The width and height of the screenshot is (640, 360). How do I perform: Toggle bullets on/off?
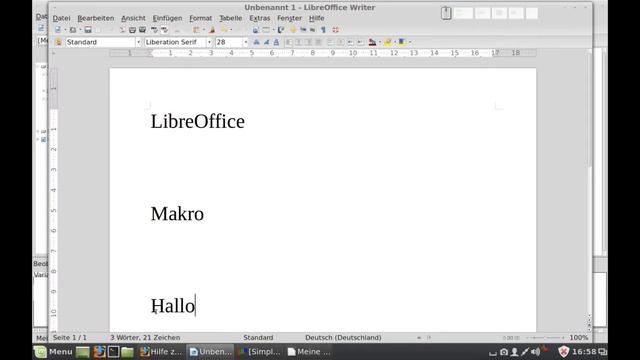click(x=340, y=42)
